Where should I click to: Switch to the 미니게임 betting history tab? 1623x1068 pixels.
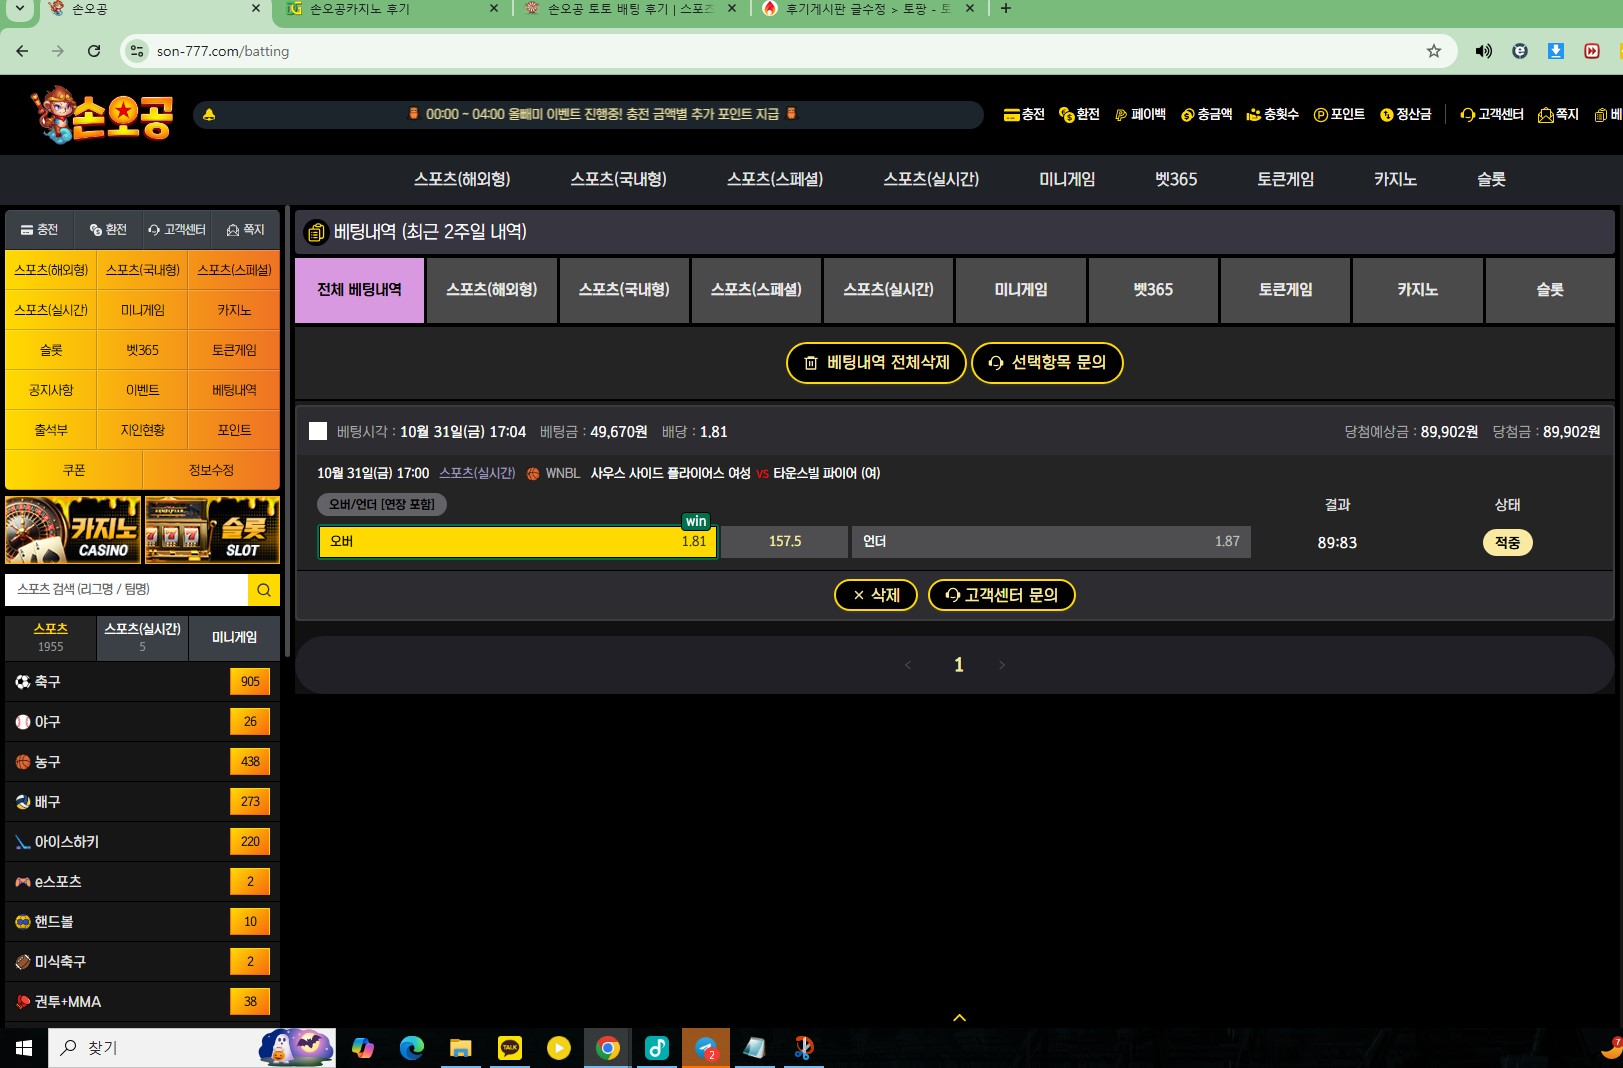(1020, 290)
